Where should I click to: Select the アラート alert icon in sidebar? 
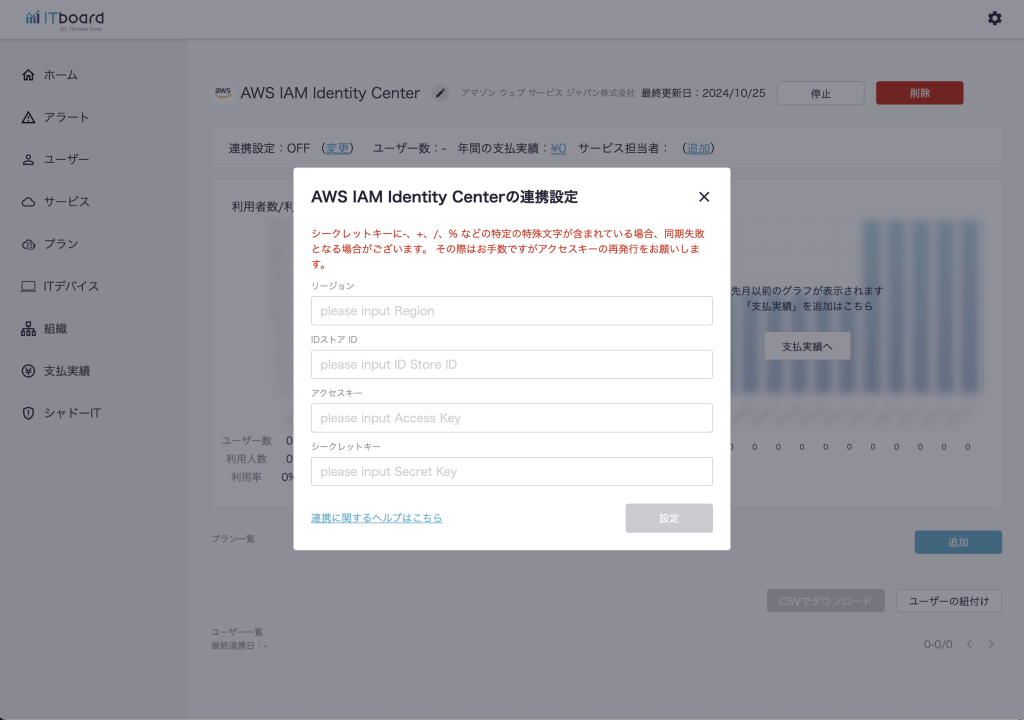[x=28, y=118]
